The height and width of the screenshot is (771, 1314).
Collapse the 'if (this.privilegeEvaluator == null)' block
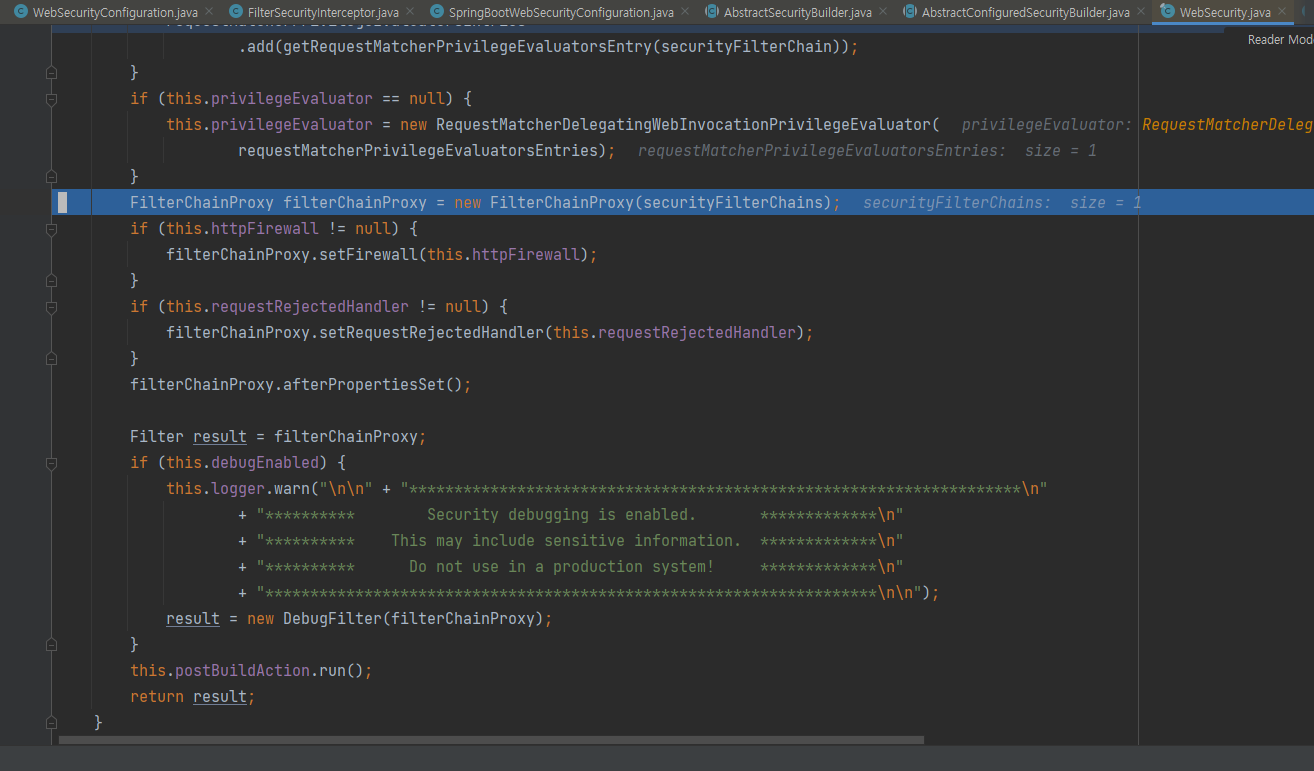(x=51, y=99)
